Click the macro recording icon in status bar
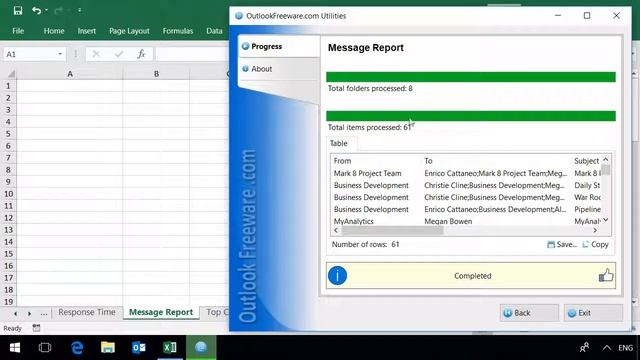The width and height of the screenshot is (640, 360). [x=36, y=328]
